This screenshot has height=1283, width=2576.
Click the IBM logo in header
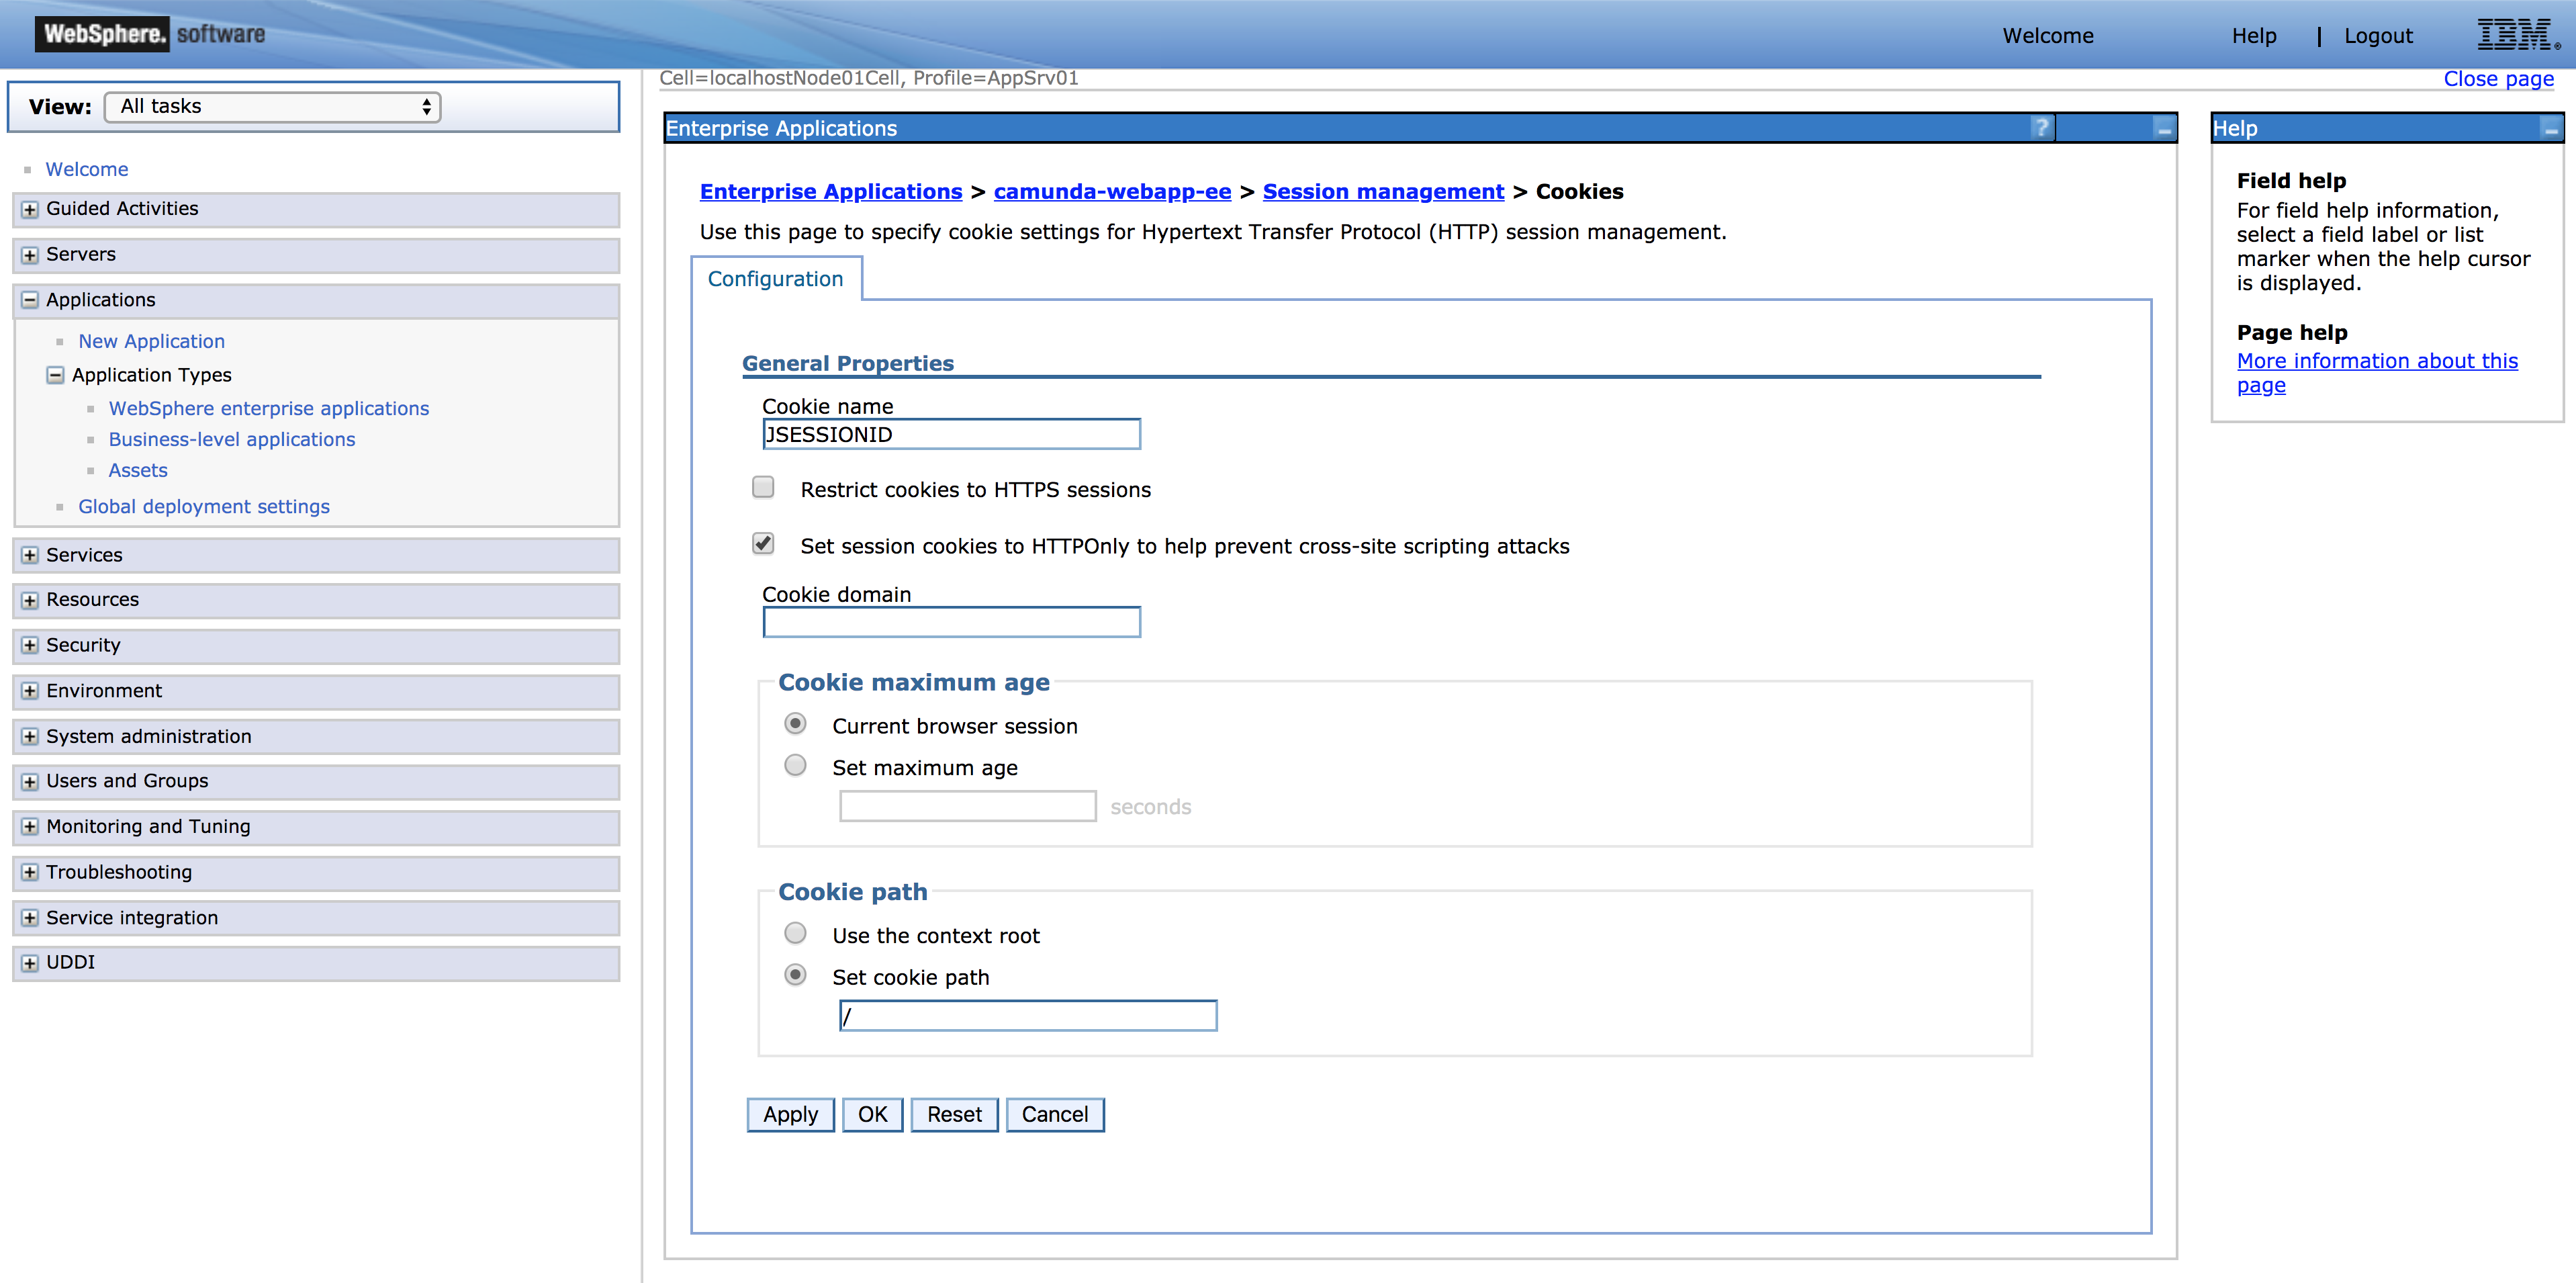coord(2517,35)
